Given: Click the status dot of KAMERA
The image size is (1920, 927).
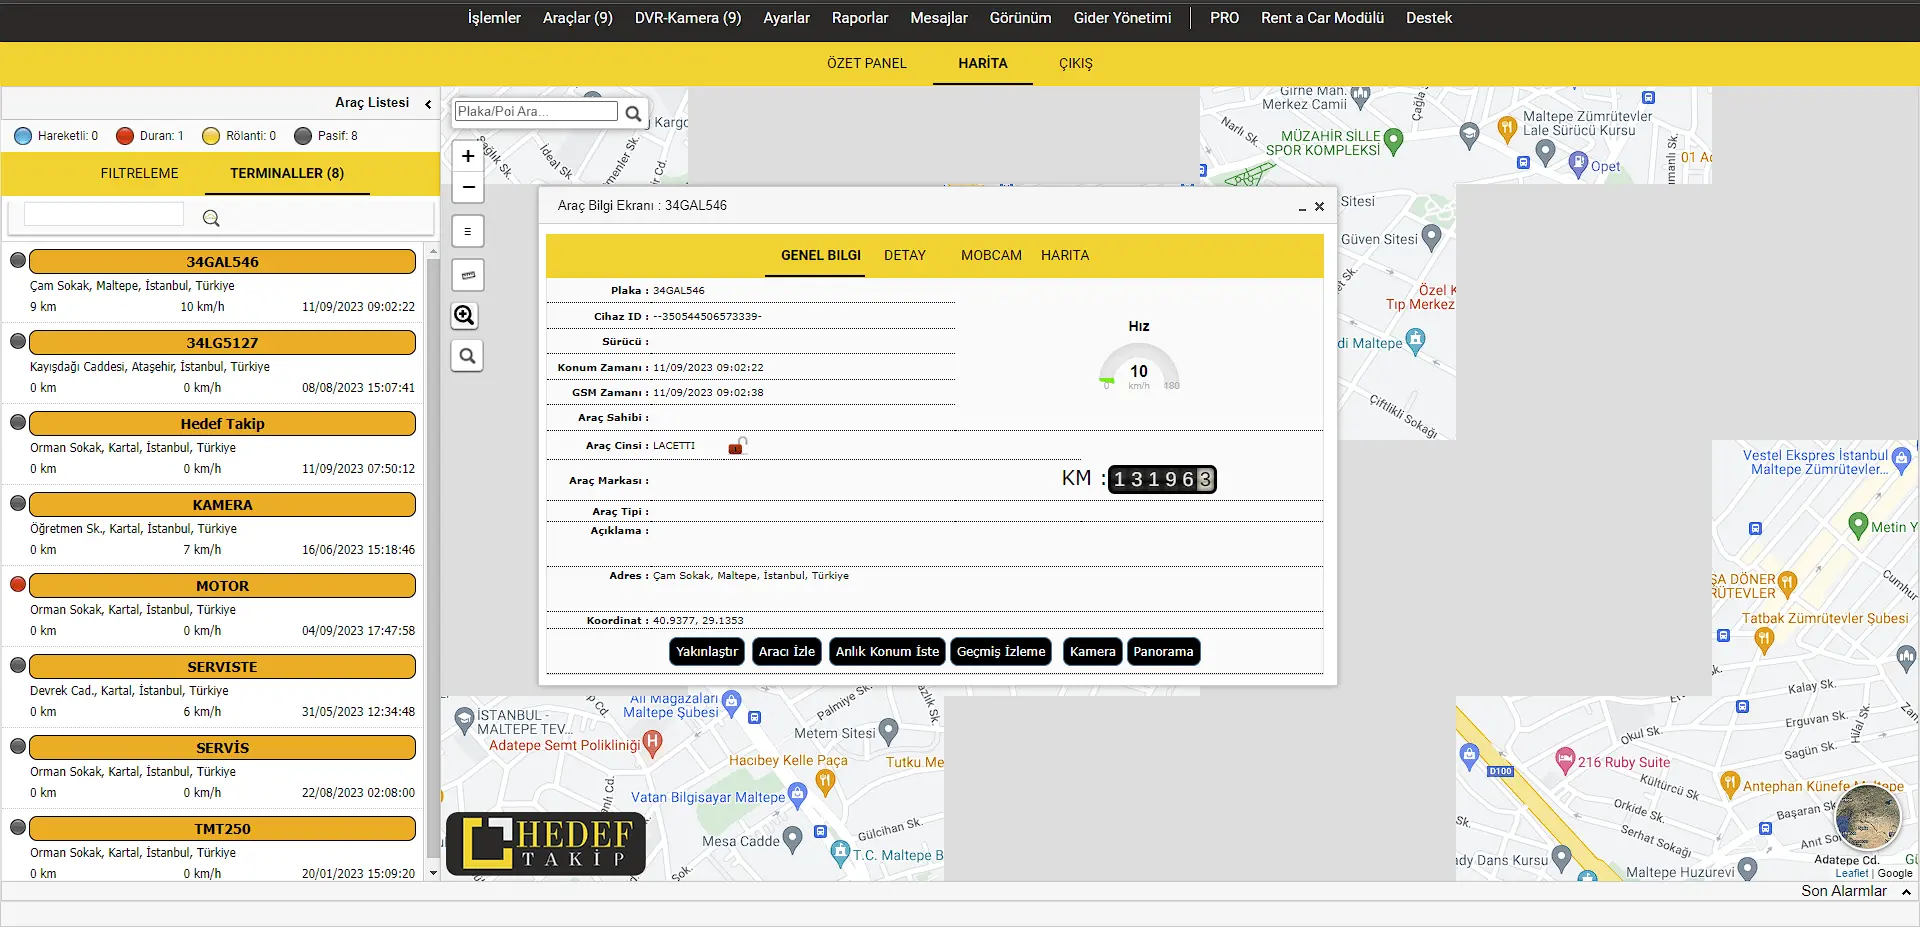Looking at the screenshot, I should [18, 503].
